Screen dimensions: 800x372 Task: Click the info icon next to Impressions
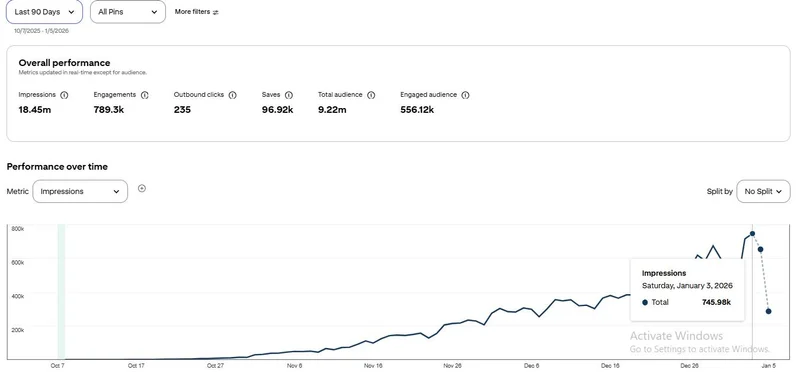coord(64,95)
